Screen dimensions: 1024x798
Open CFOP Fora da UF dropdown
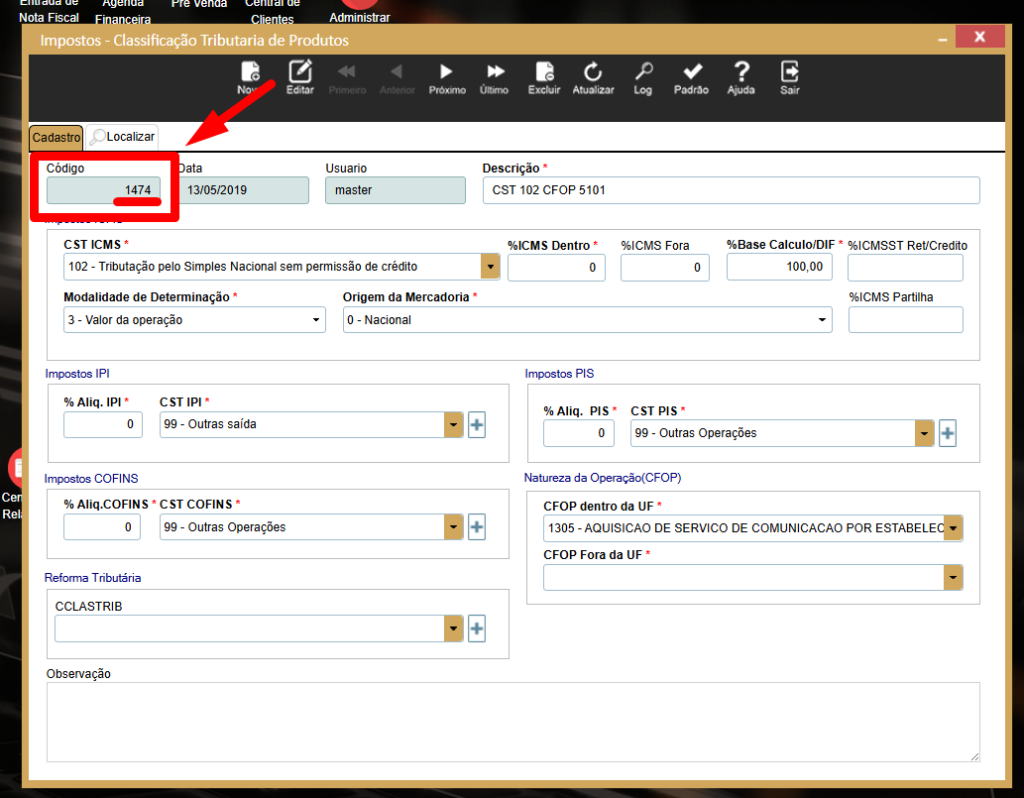(x=954, y=578)
